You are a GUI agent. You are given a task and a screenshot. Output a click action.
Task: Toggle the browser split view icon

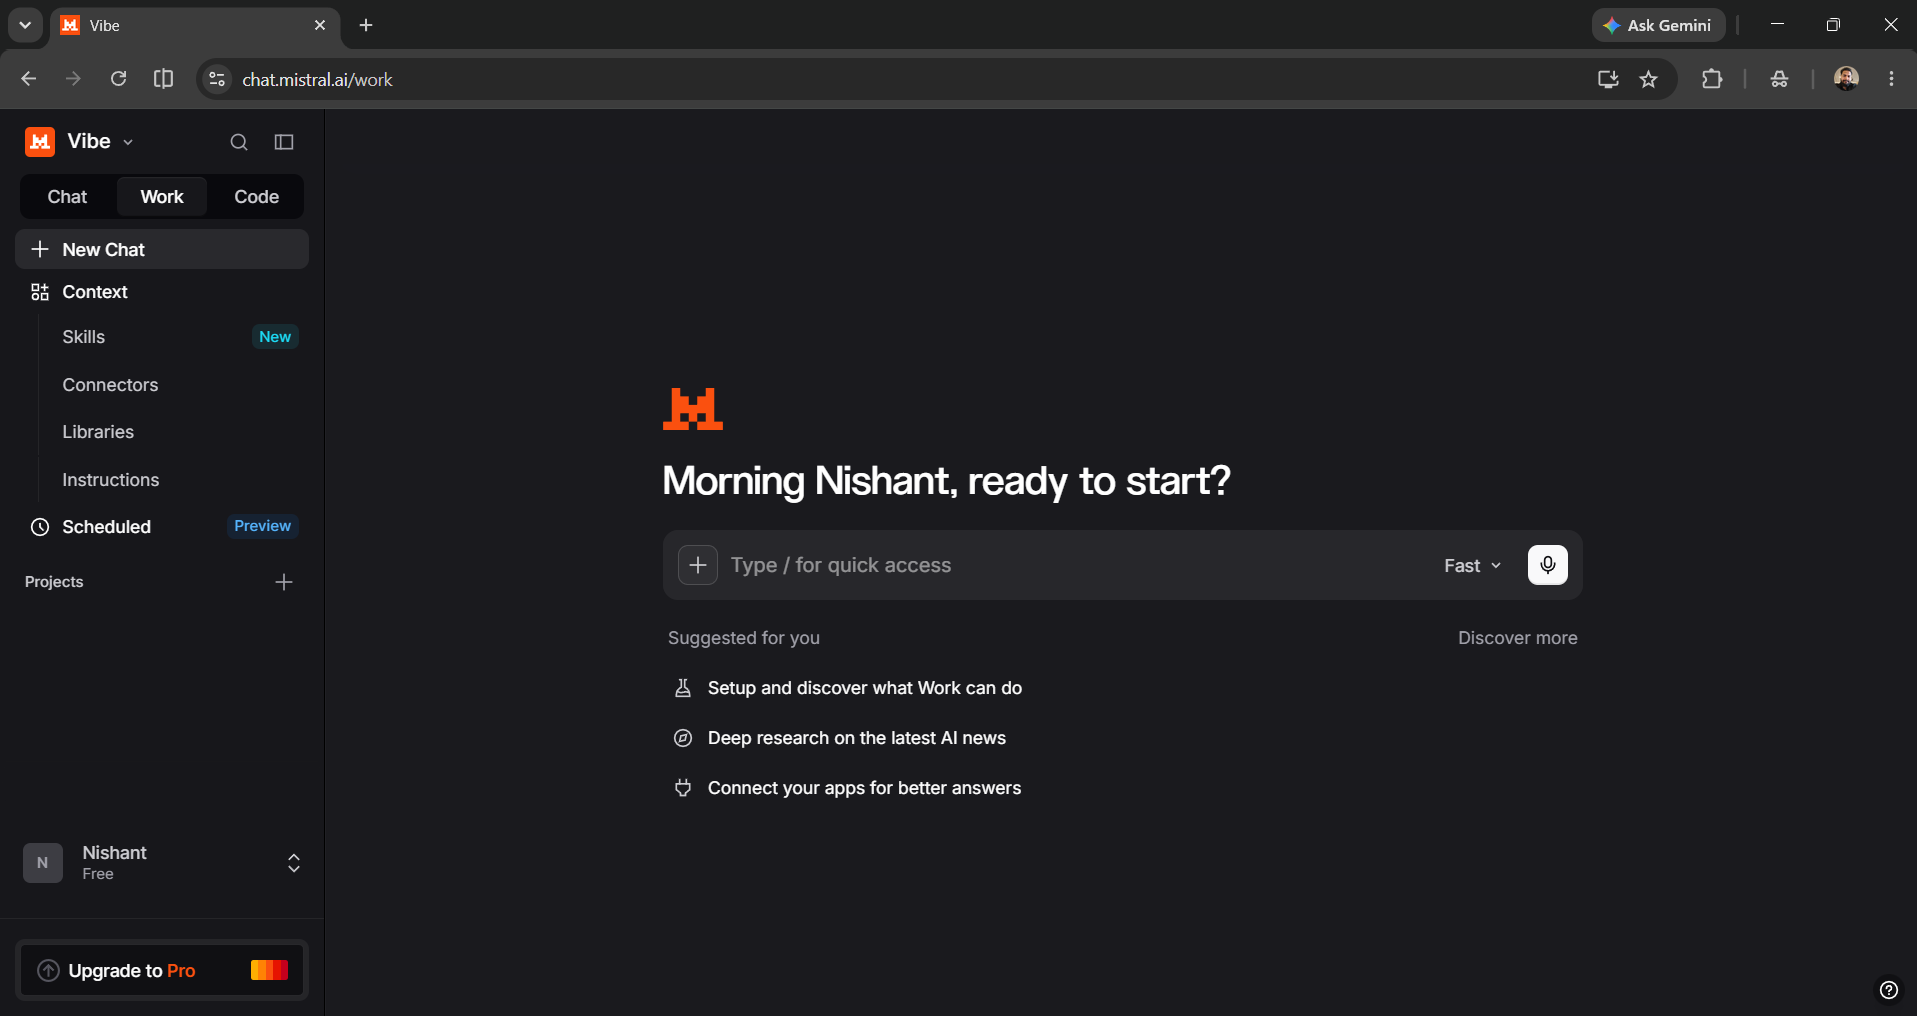(163, 79)
